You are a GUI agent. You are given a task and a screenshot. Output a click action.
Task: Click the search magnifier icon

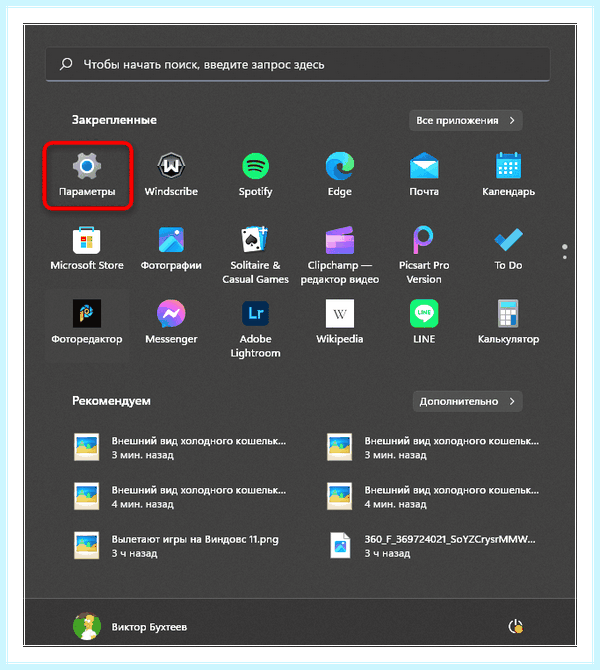[66, 65]
